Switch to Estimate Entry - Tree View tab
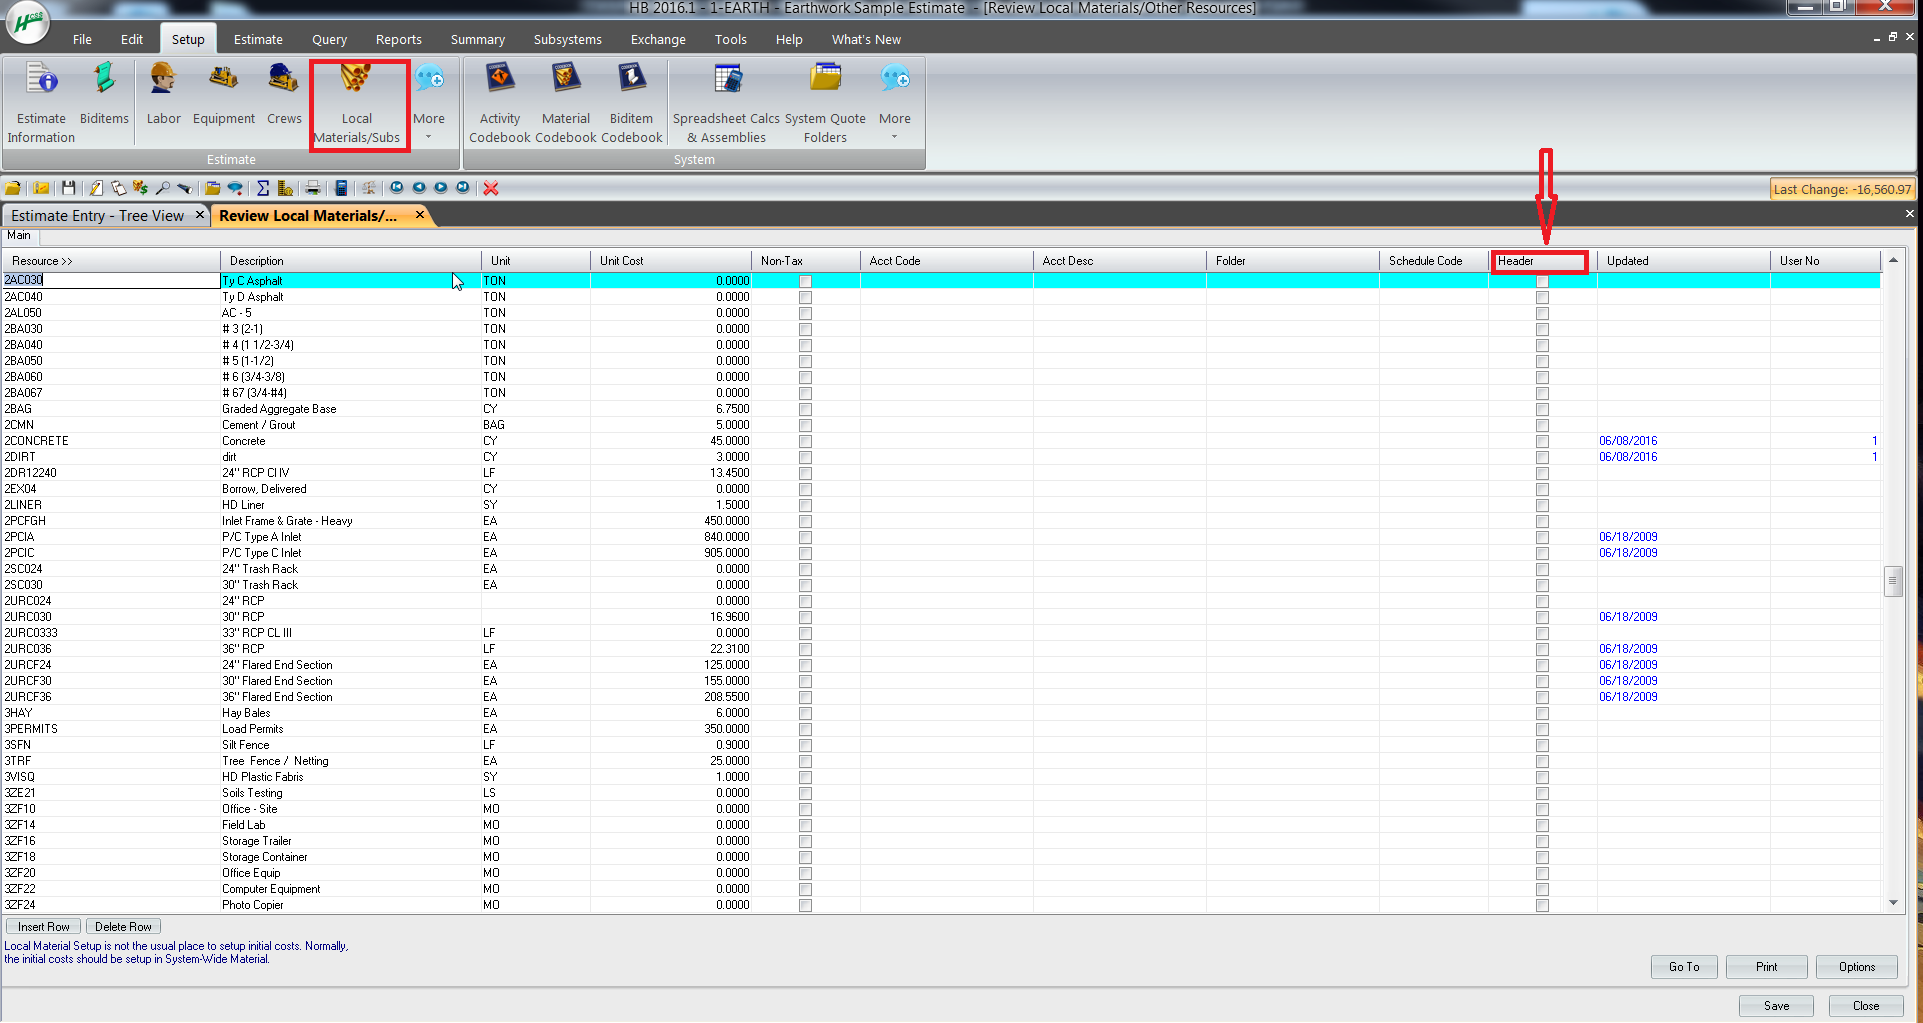 98,216
